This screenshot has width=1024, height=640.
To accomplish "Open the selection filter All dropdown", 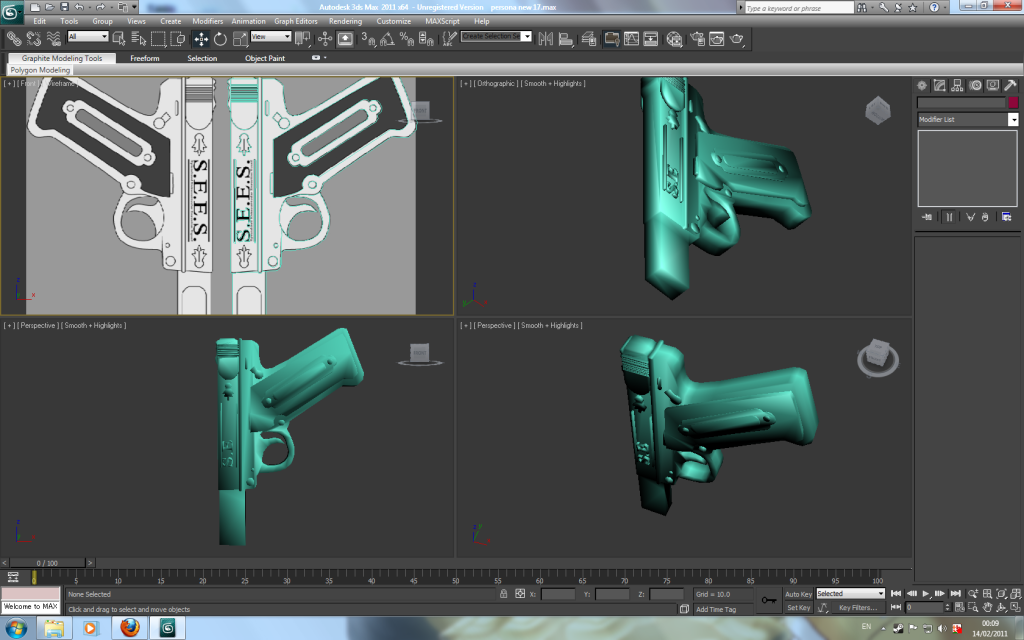I will tap(88, 37).
